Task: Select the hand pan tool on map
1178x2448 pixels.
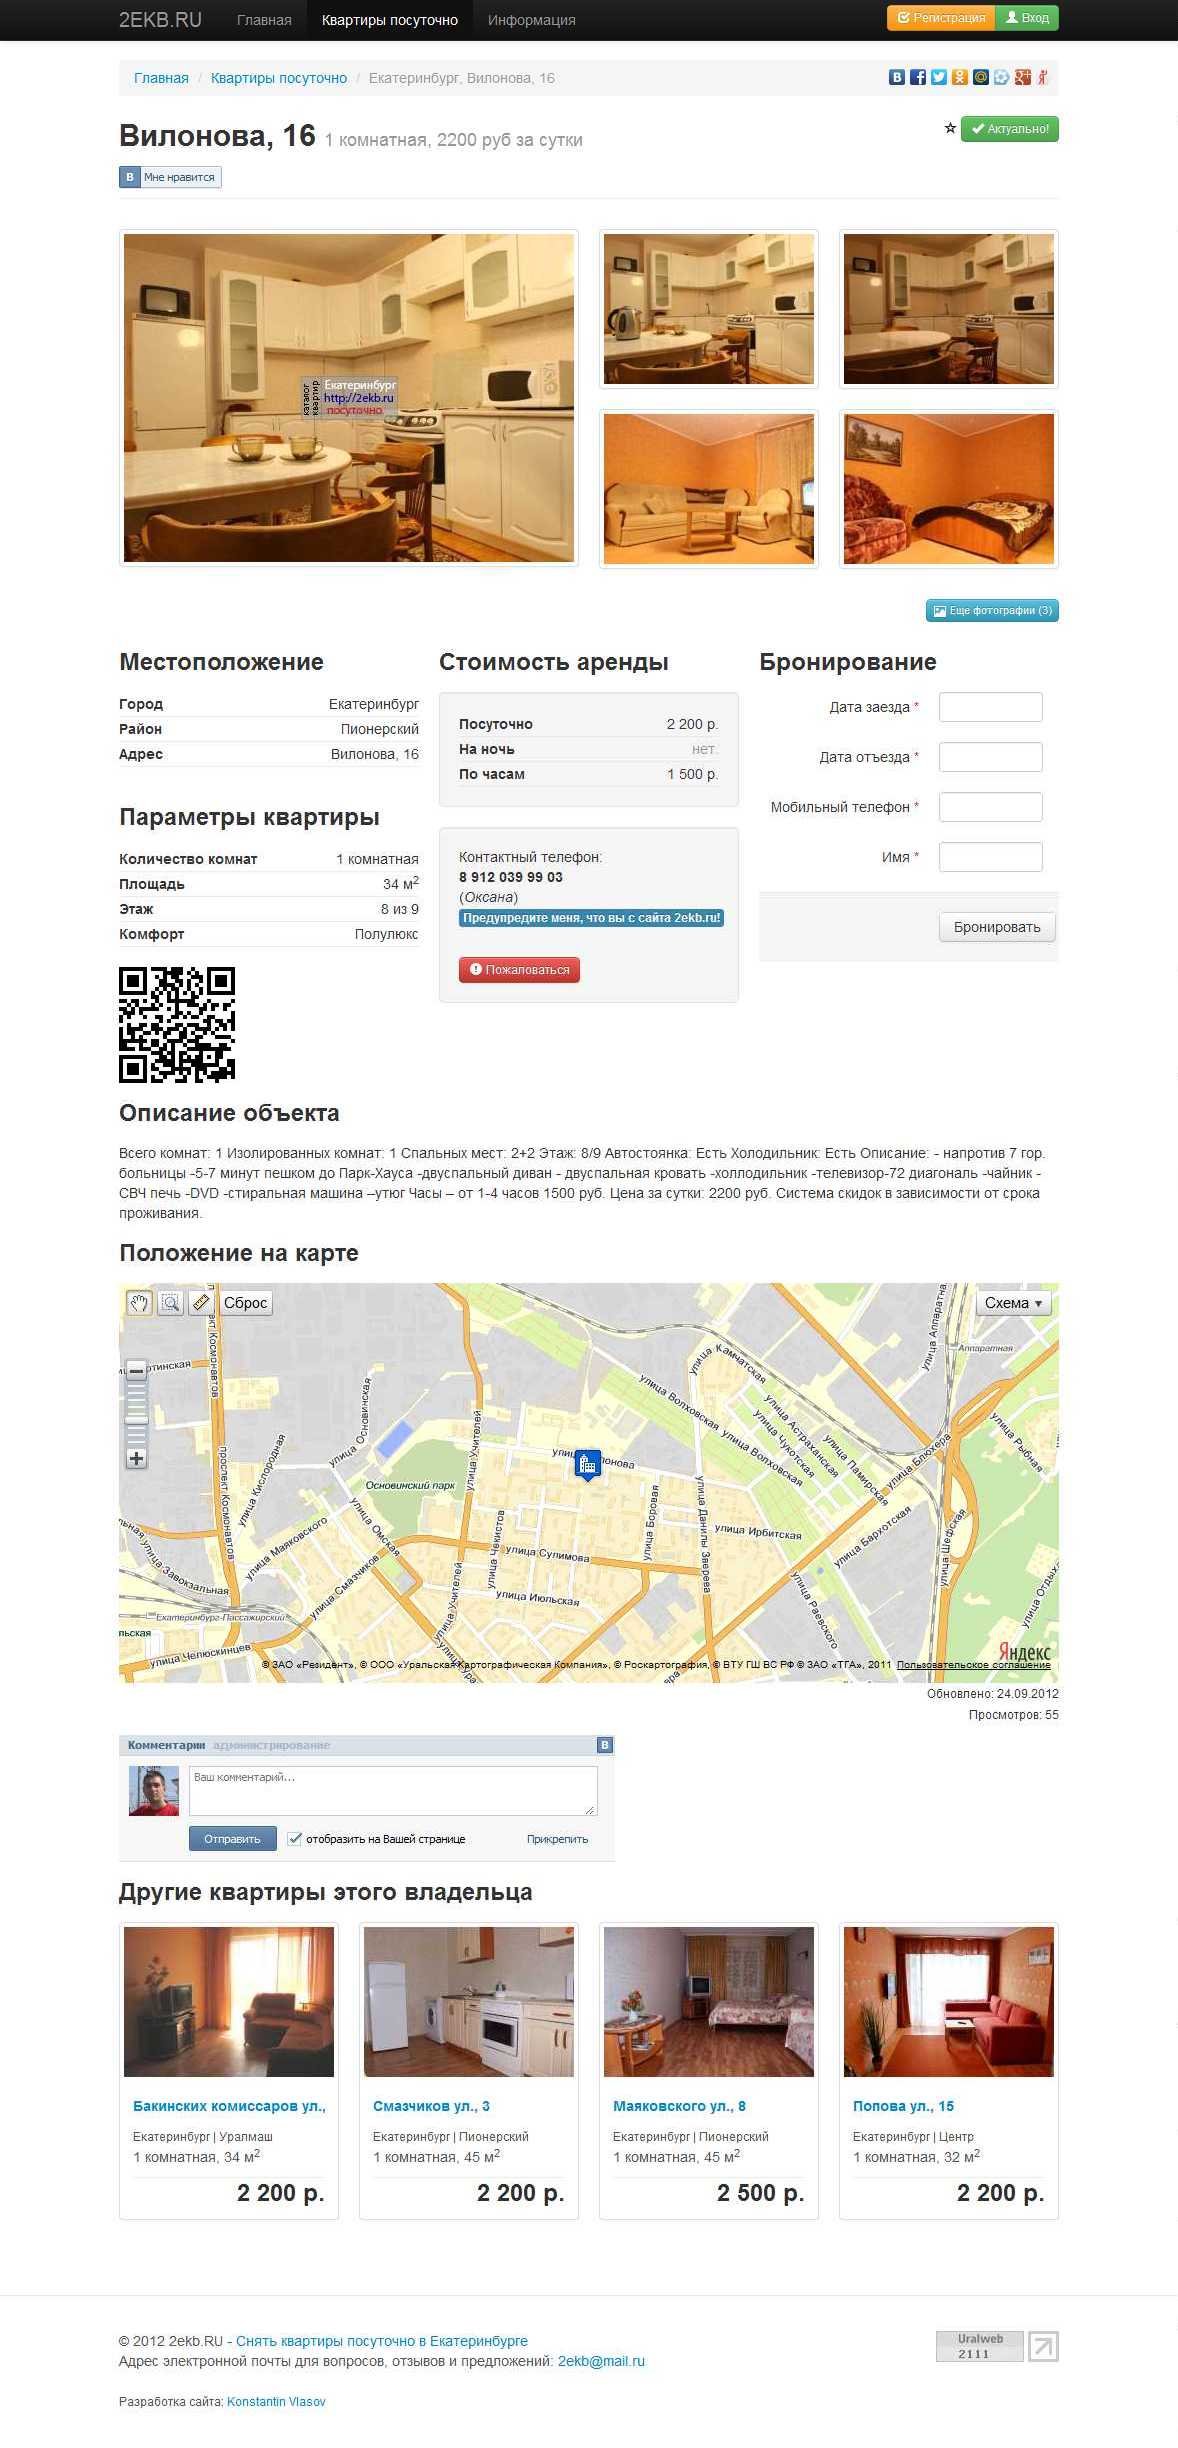Action: pyautogui.click(x=139, y=1303)
